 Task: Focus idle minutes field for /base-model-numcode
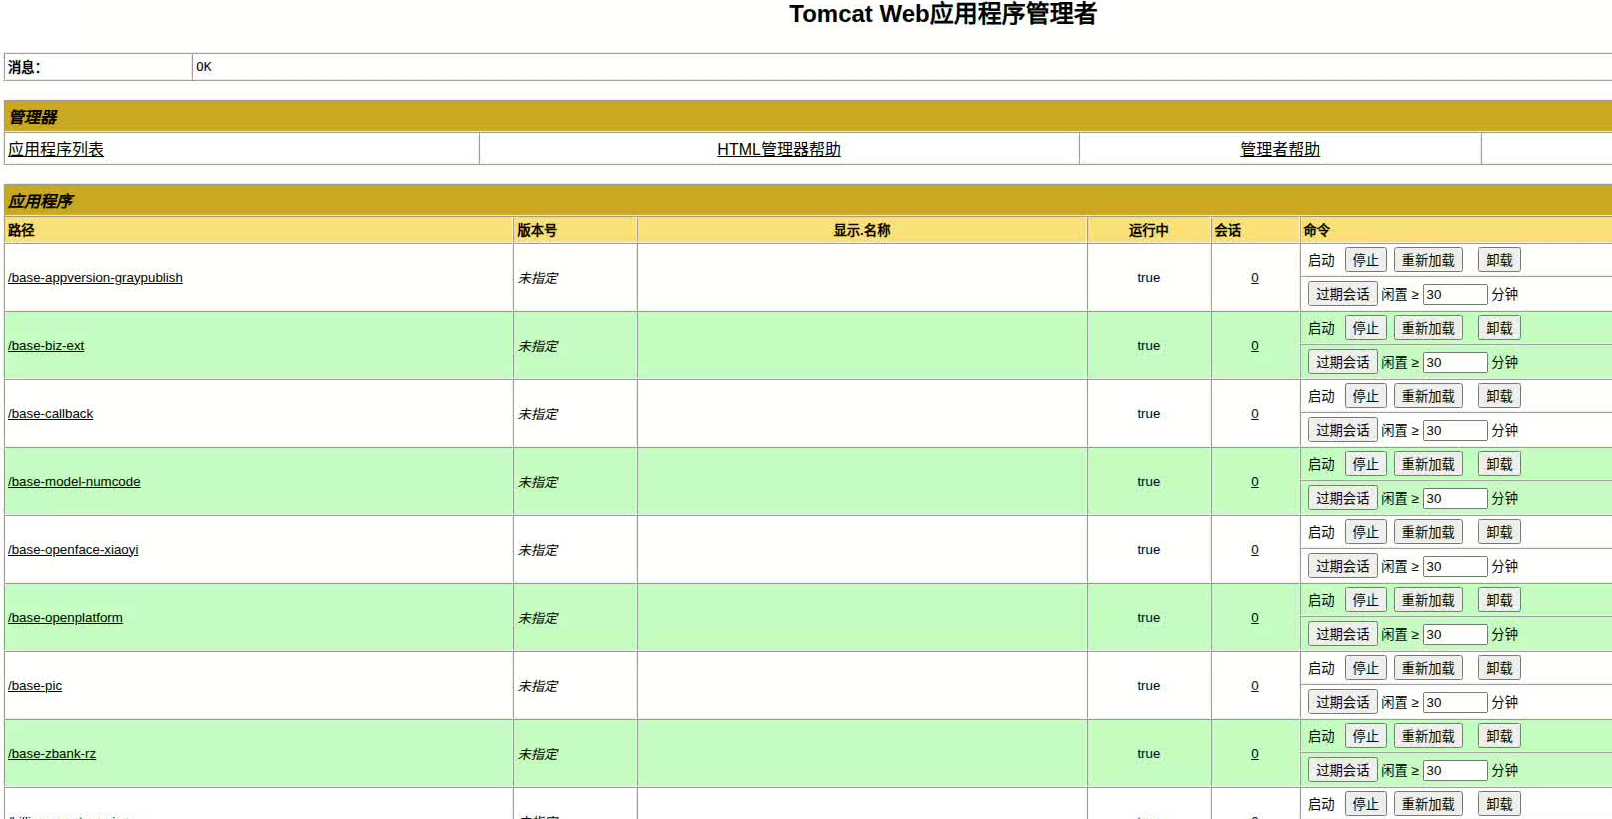click(x=1455, y=498)
